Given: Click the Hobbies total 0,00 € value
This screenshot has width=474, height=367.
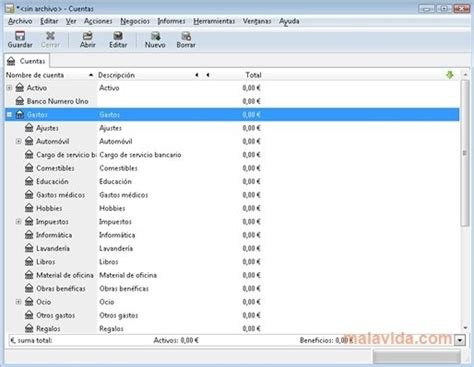Looking at the screenshot, I should click(x=251, y=208).
